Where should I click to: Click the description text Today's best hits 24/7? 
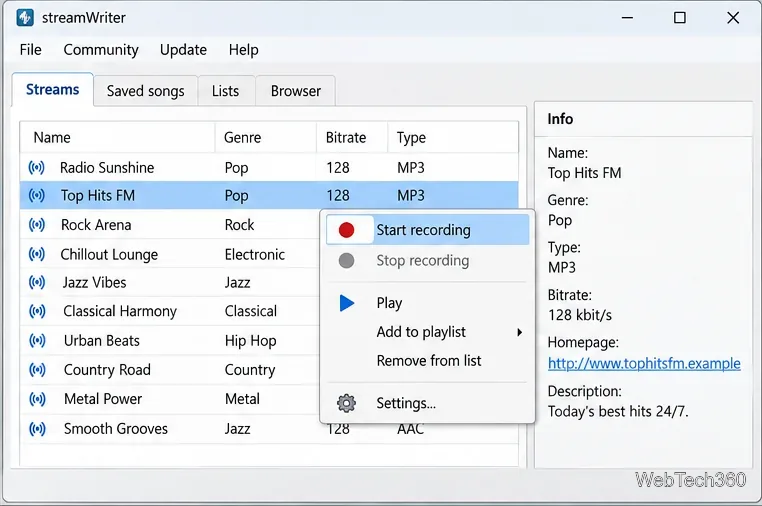tap(618, 412)
